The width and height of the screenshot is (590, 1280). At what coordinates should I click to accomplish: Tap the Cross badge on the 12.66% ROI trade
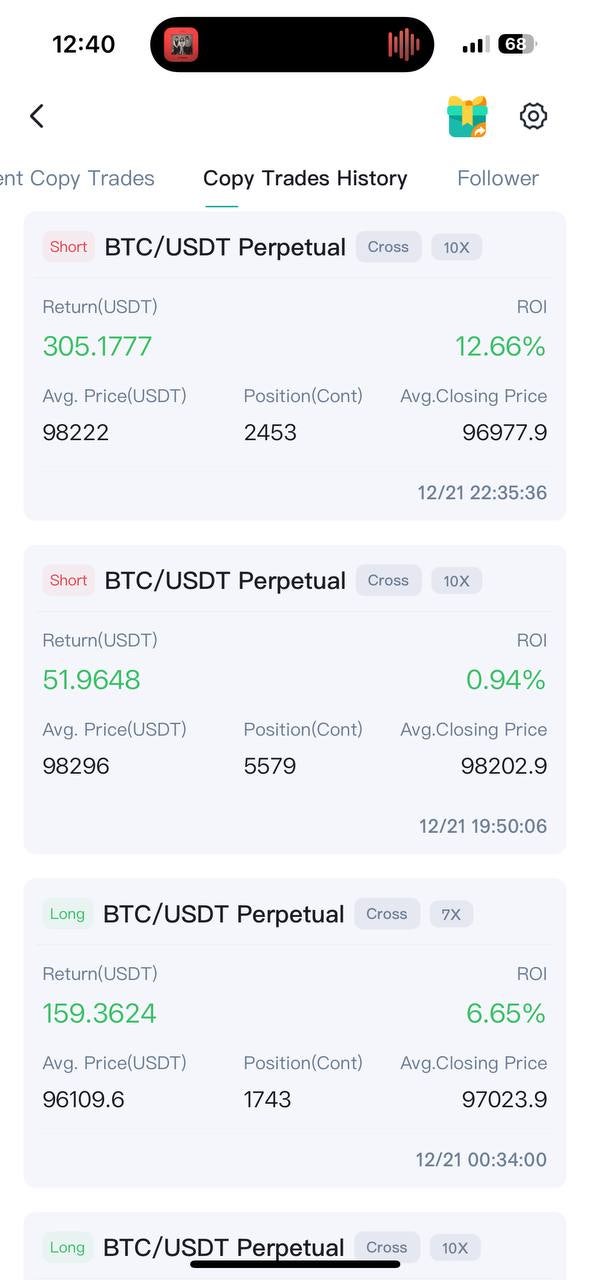[x=388, y=247]
